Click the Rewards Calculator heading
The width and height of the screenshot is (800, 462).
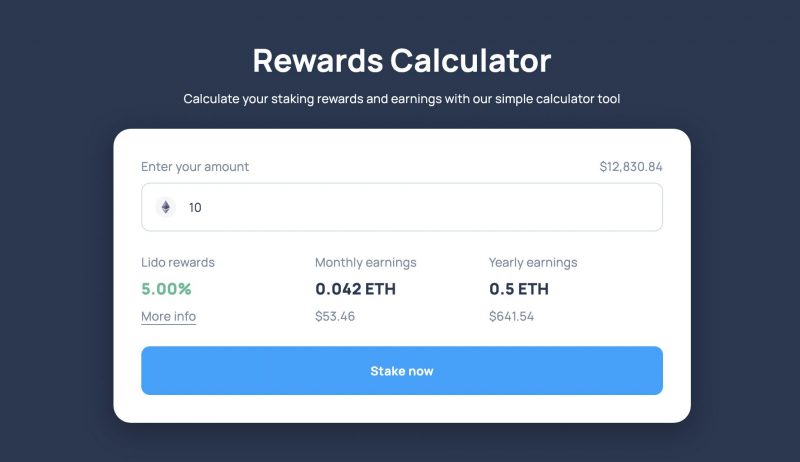tap(402, 61)
